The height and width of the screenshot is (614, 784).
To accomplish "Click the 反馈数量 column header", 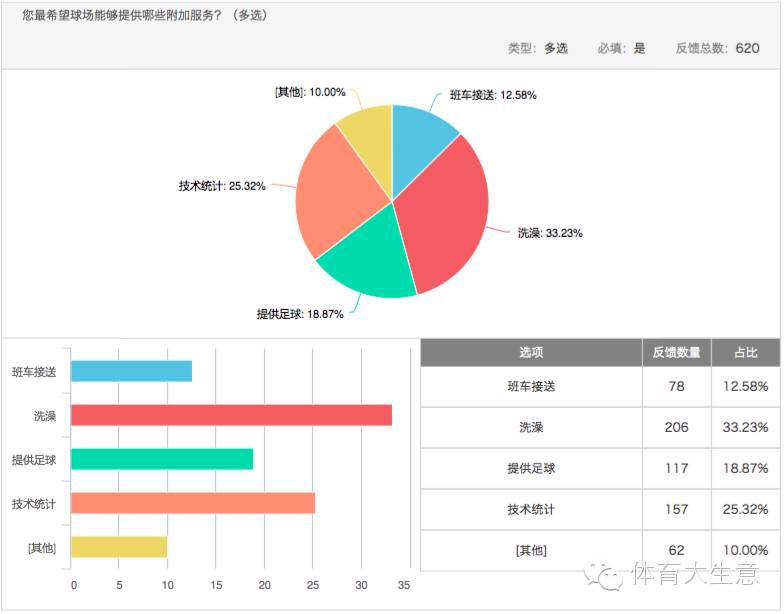I will [x=676, y=352].
